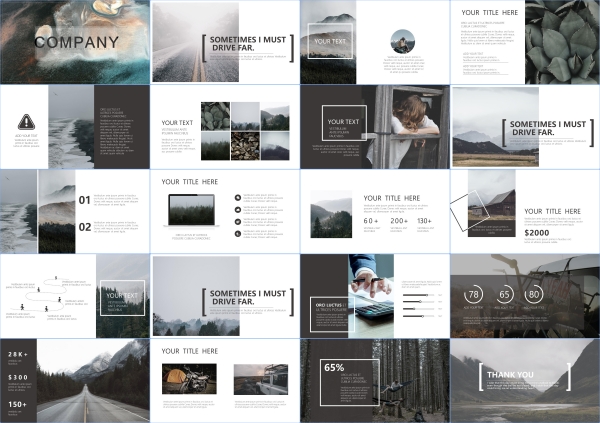Click the 28K+ statistic on road slide

click(x=18, y=356)
